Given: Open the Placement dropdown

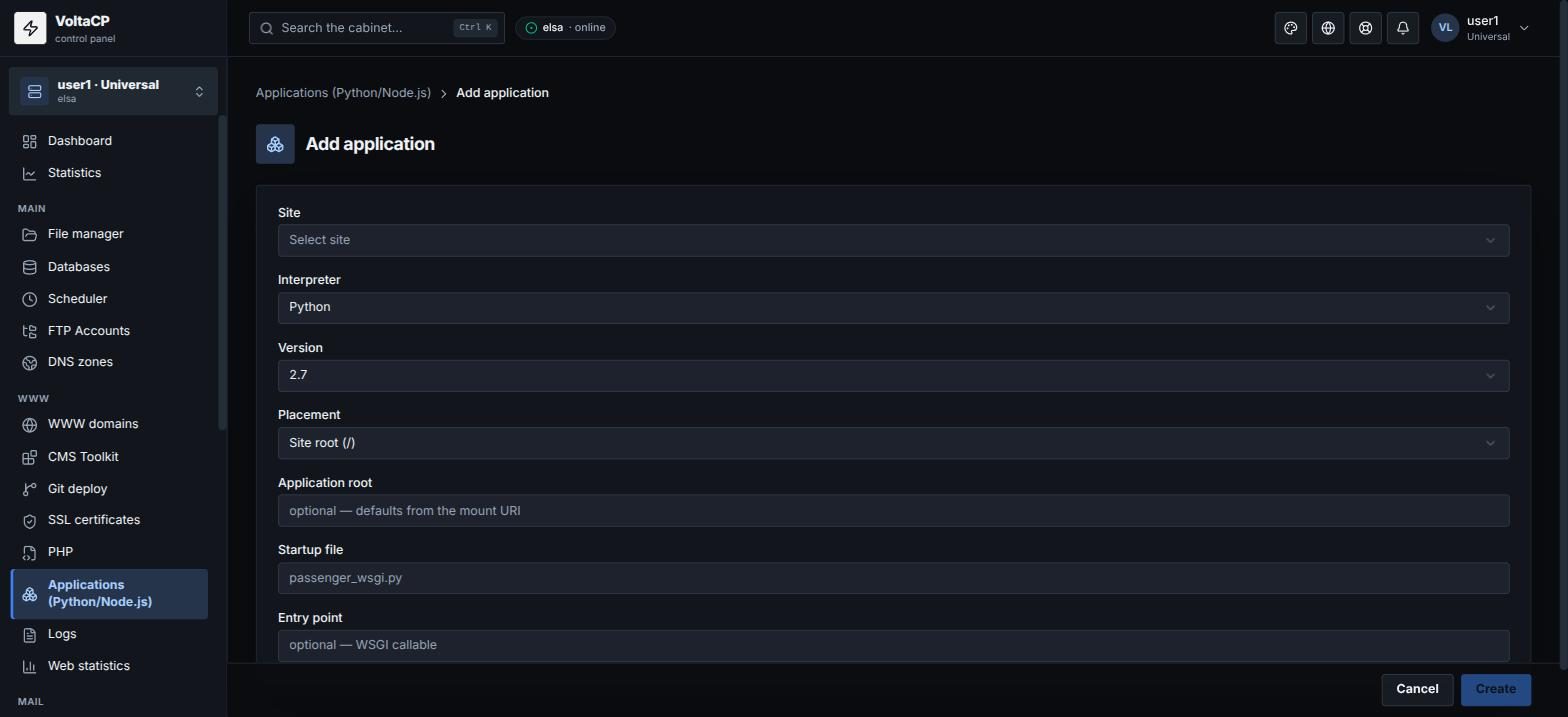Looking at the screenshot, I should tap(893, 443).
